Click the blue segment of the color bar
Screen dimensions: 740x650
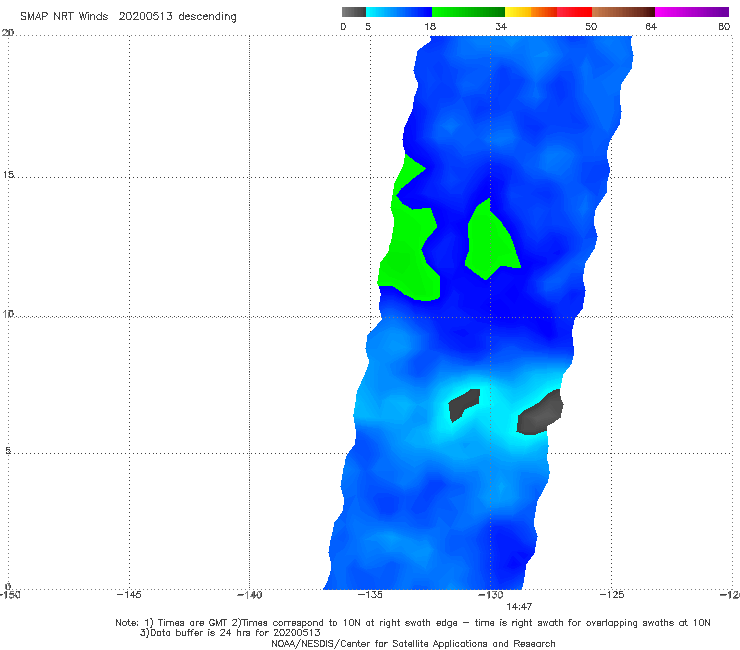point(399,12)
